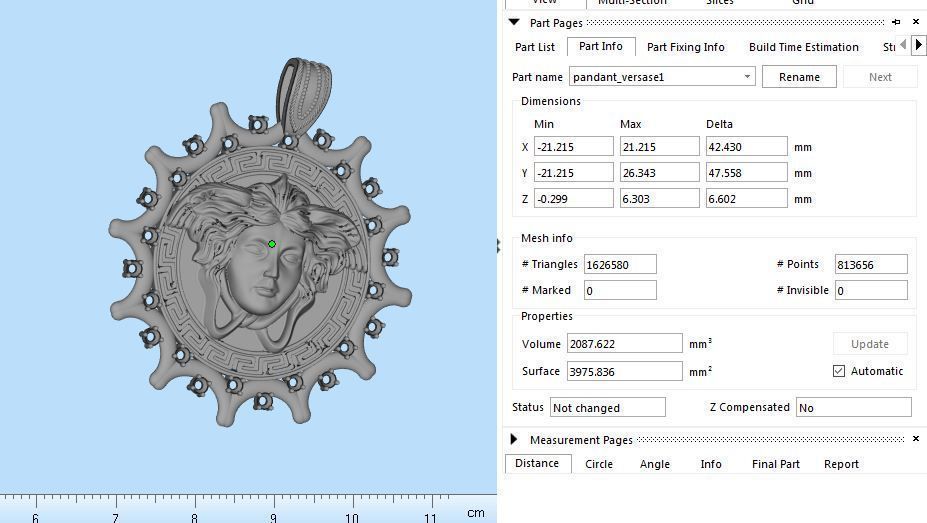Toggle the Automatic checkbox
Screen dimensions: 927x523
(x=839, y=371)
